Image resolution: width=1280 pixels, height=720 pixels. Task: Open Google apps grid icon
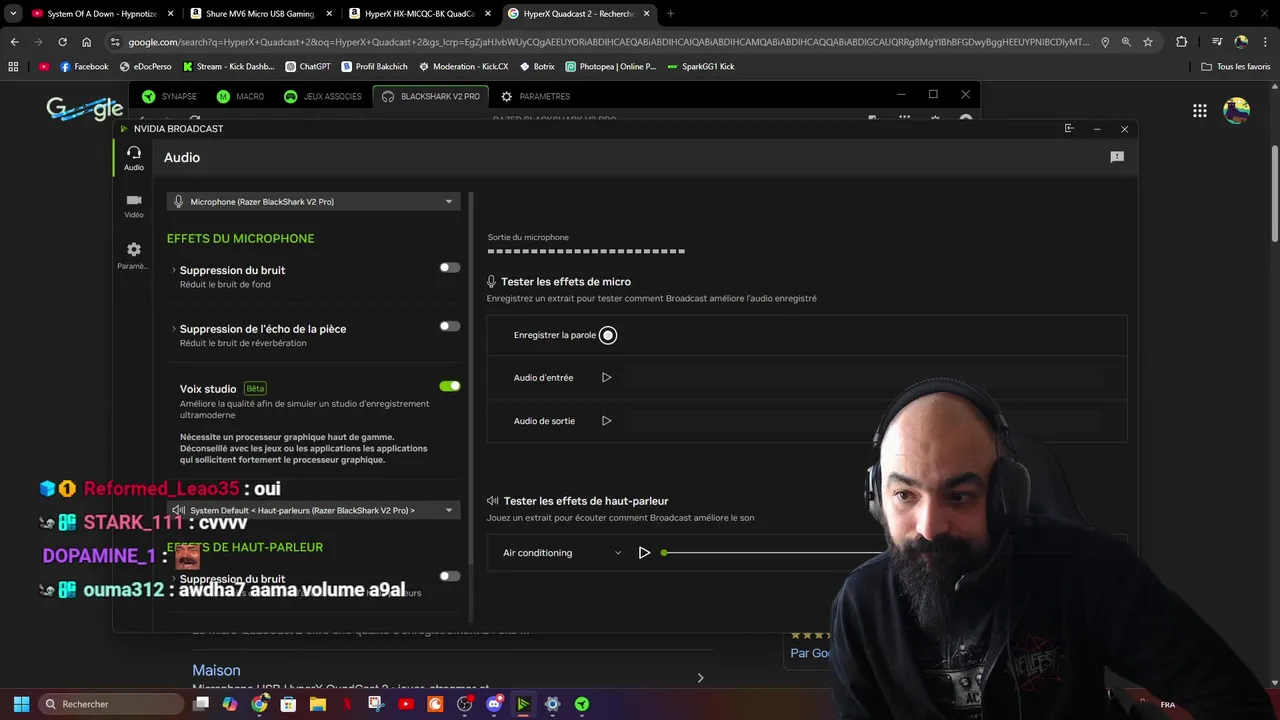click(1200, 111)
